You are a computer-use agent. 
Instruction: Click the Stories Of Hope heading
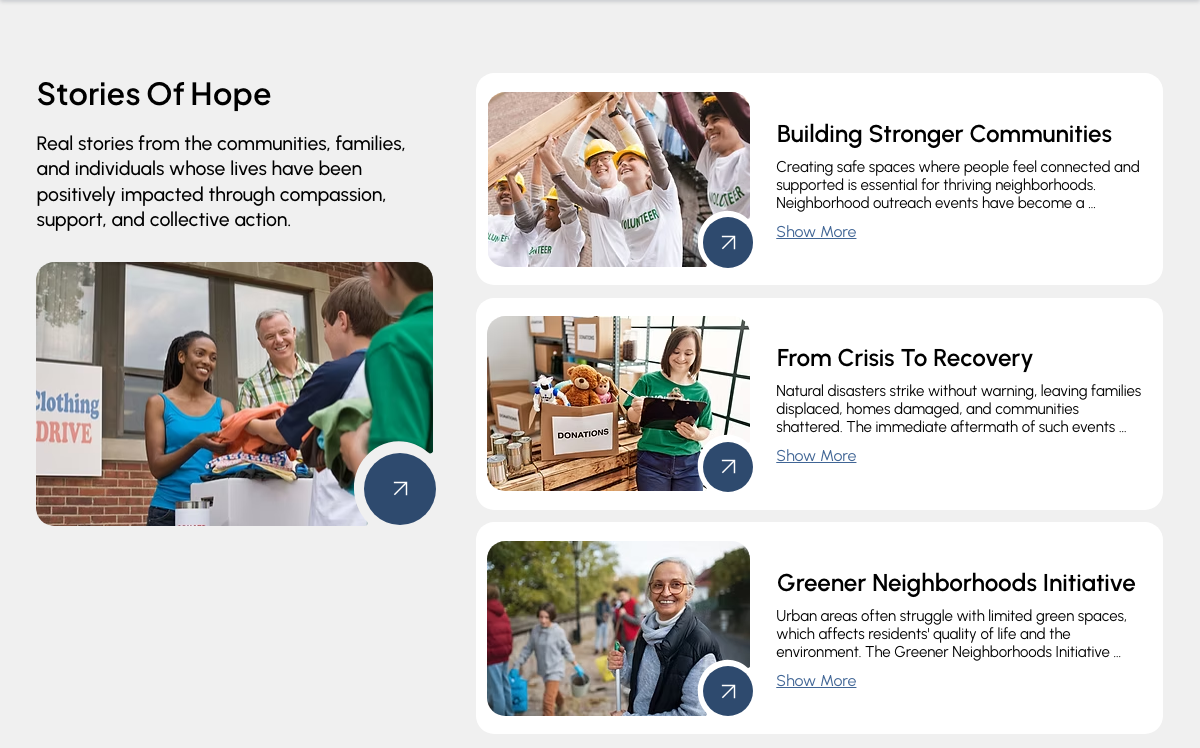click(154, 94)
